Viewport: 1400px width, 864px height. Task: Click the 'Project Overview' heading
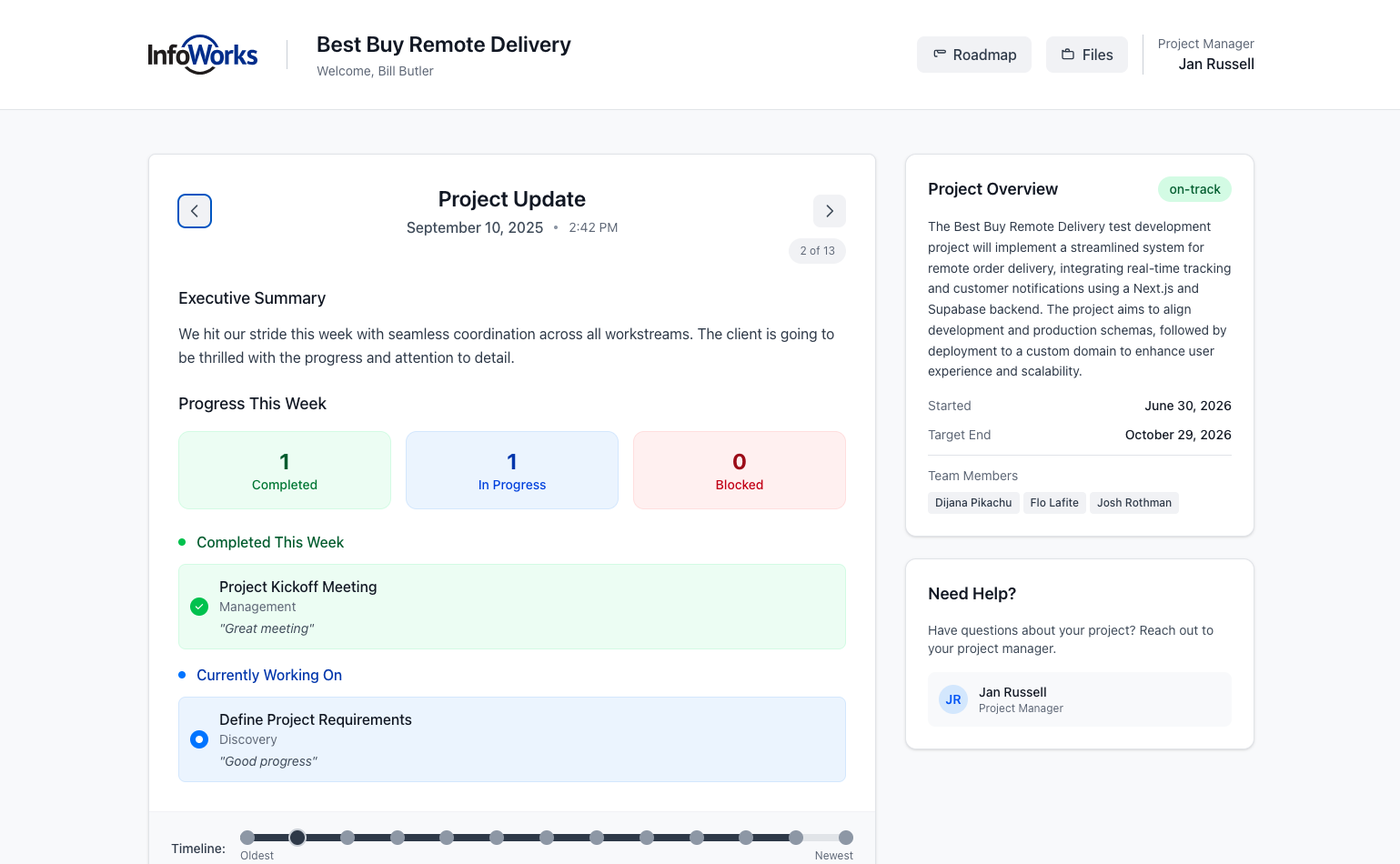tap(993, 189)
